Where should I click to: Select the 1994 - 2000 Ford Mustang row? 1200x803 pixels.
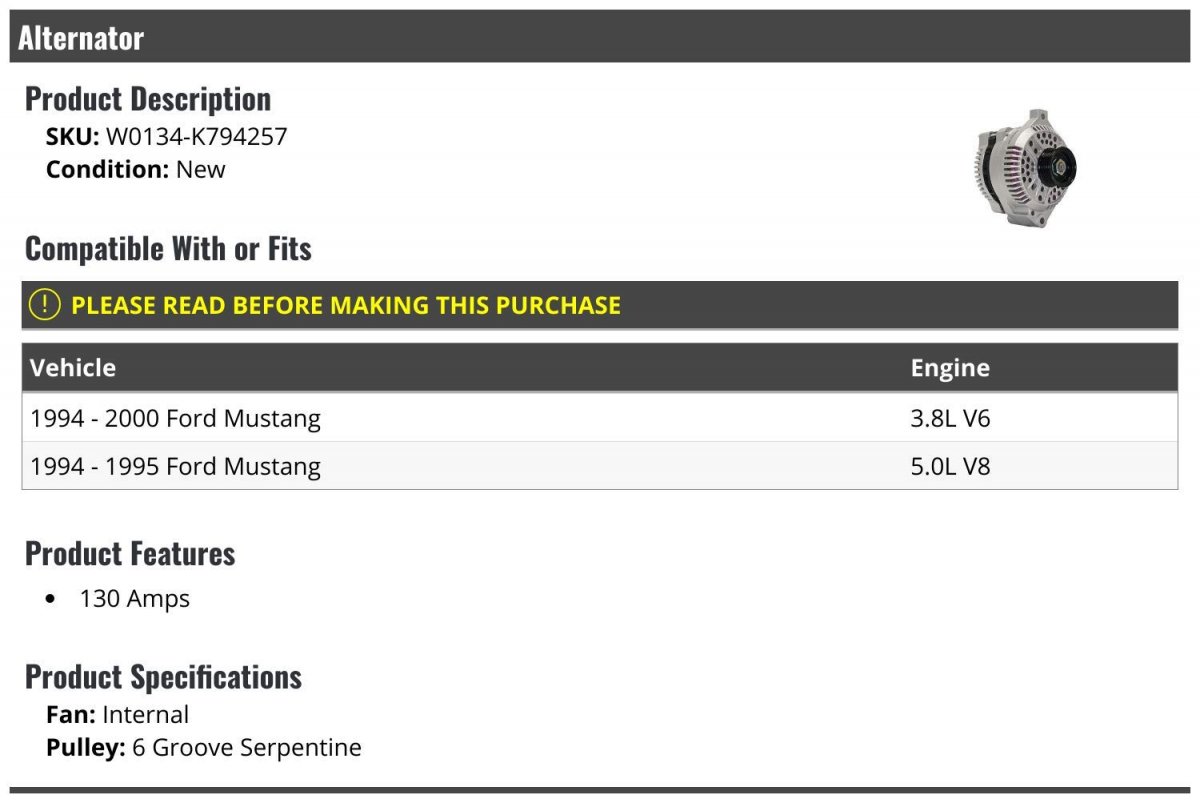coord(176,418)
